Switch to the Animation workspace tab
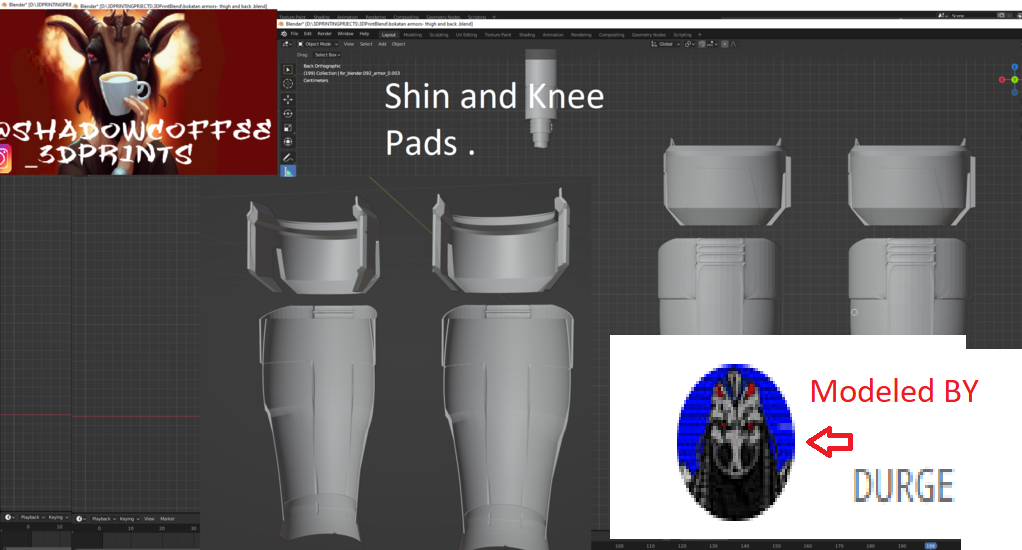This screenshot has height=550, width=1022. click(x=553, y=35)
